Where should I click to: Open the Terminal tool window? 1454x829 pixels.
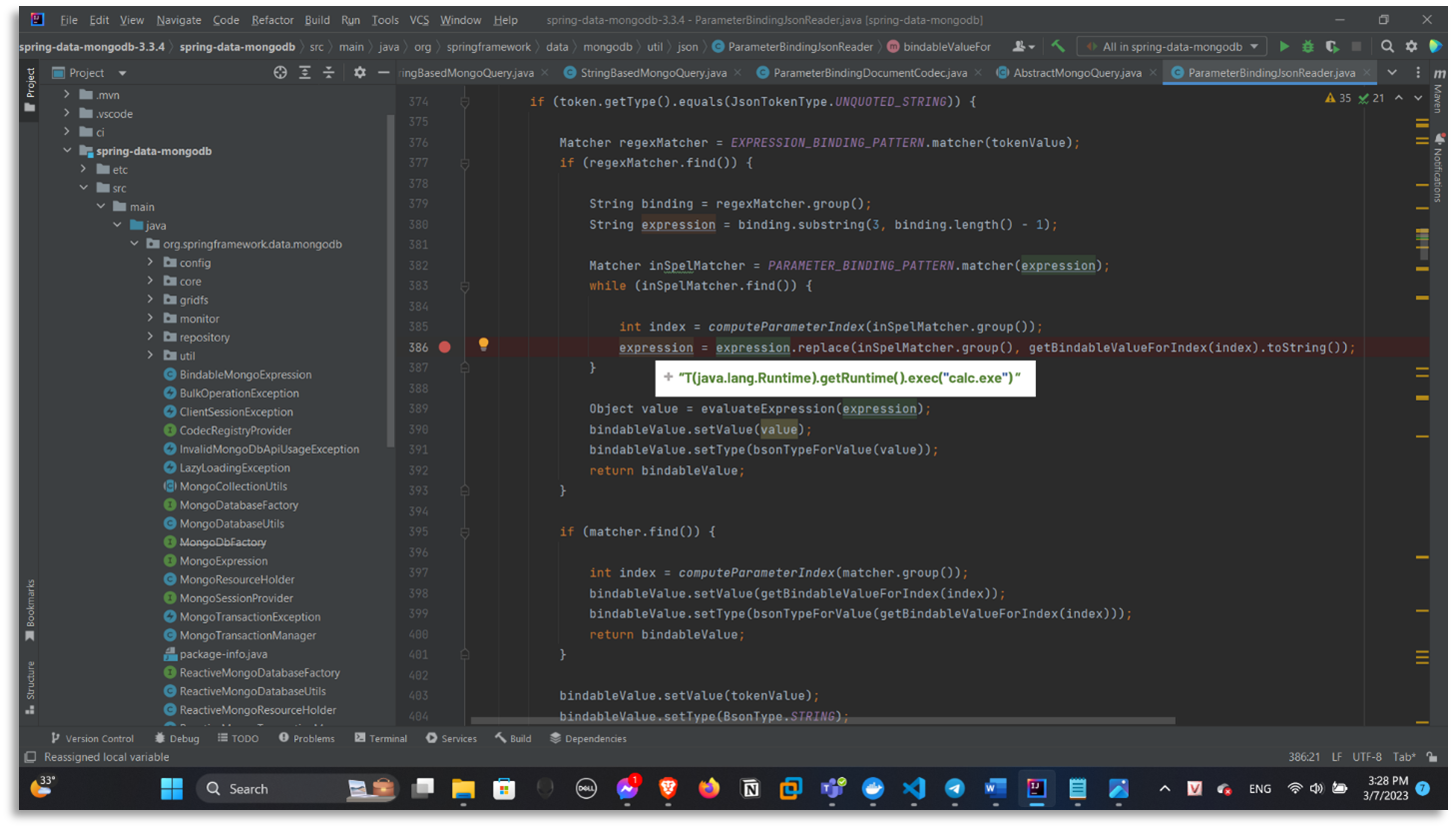coord(381,739)
